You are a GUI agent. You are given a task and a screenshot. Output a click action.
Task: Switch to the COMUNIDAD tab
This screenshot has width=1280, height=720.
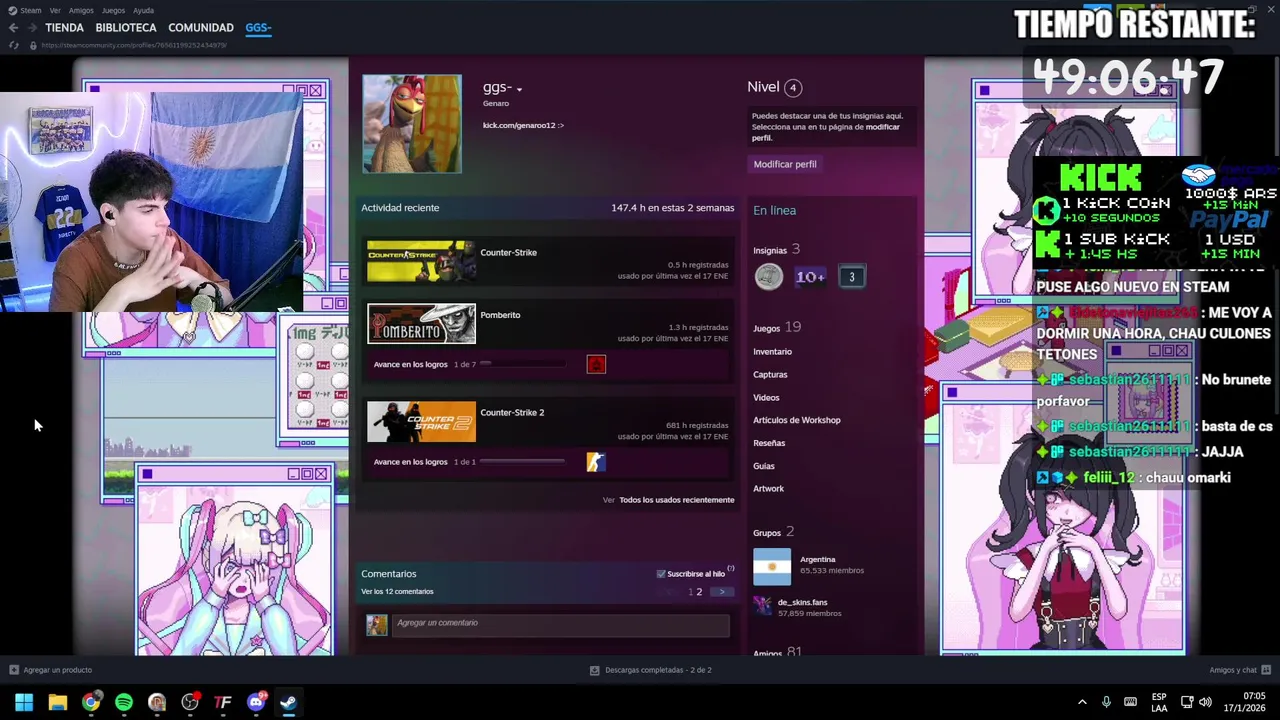point(201,28)
